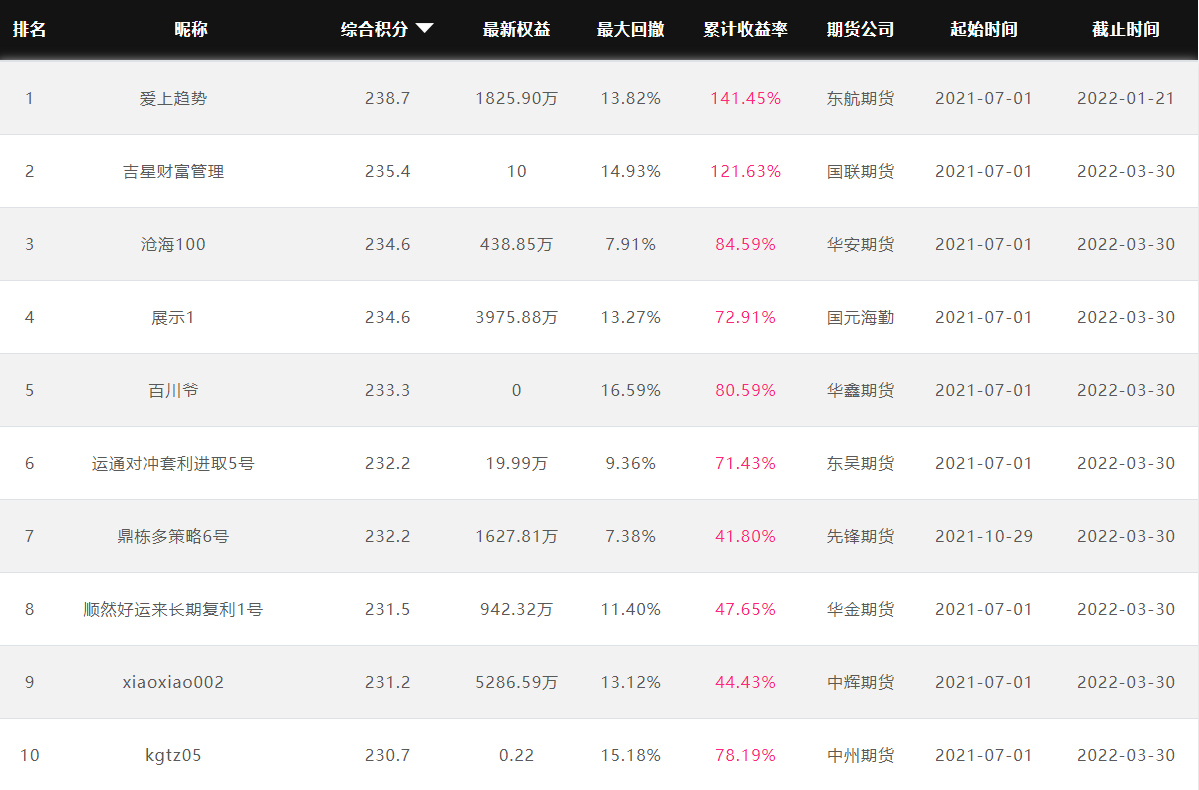Click score 231.2
Screen dimensions: 1199x790
tap(387, 682)
